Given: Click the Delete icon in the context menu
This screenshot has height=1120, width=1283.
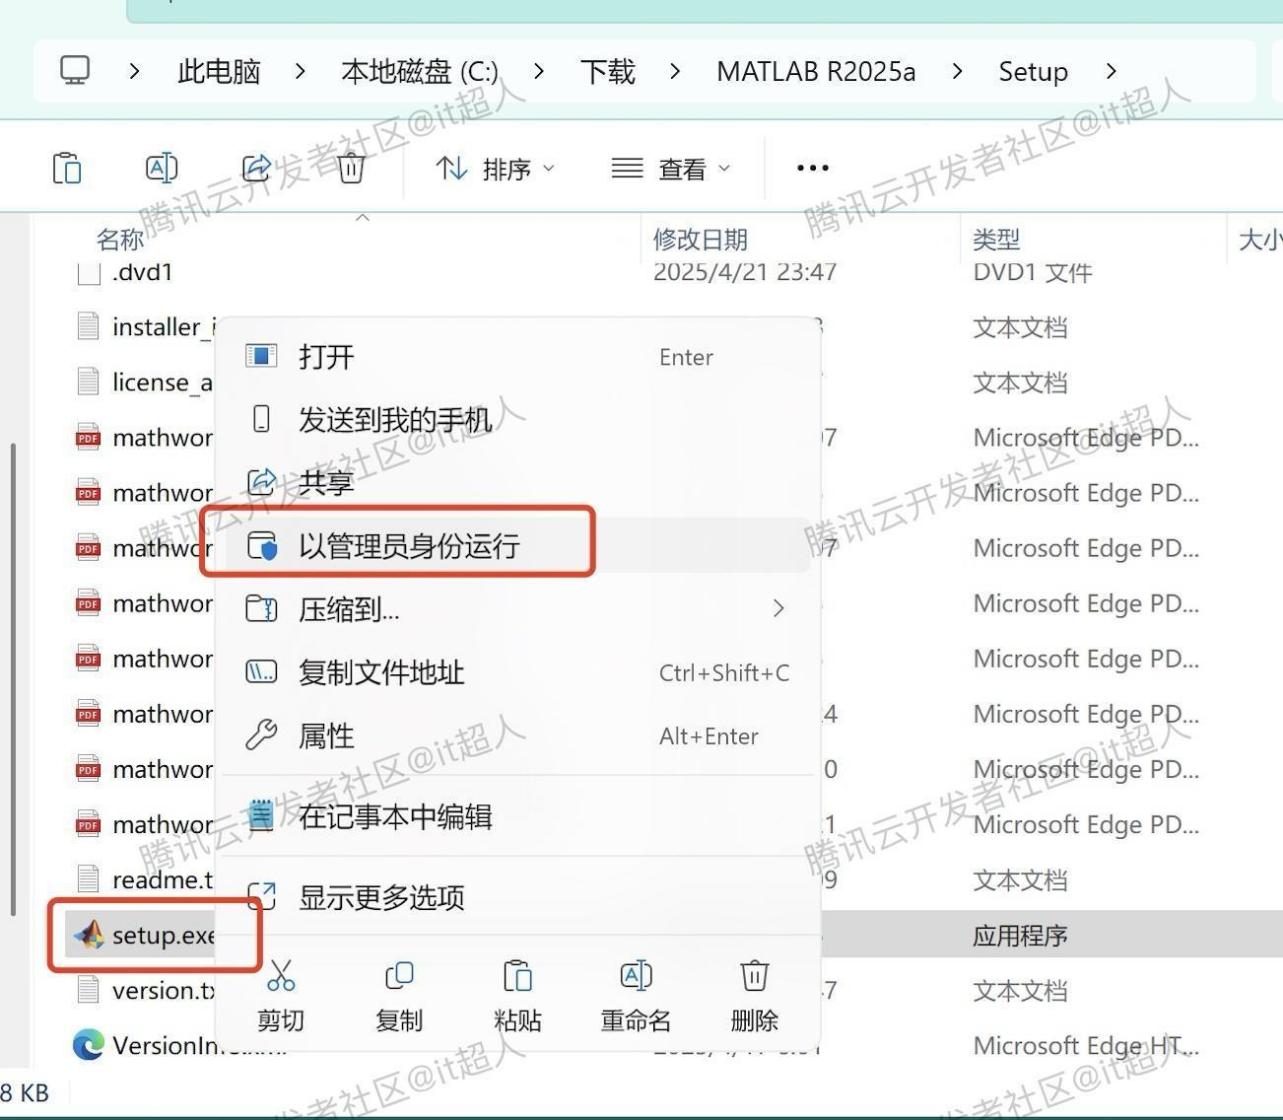Looking at the screenshot, I should click(x=753, y=974).
